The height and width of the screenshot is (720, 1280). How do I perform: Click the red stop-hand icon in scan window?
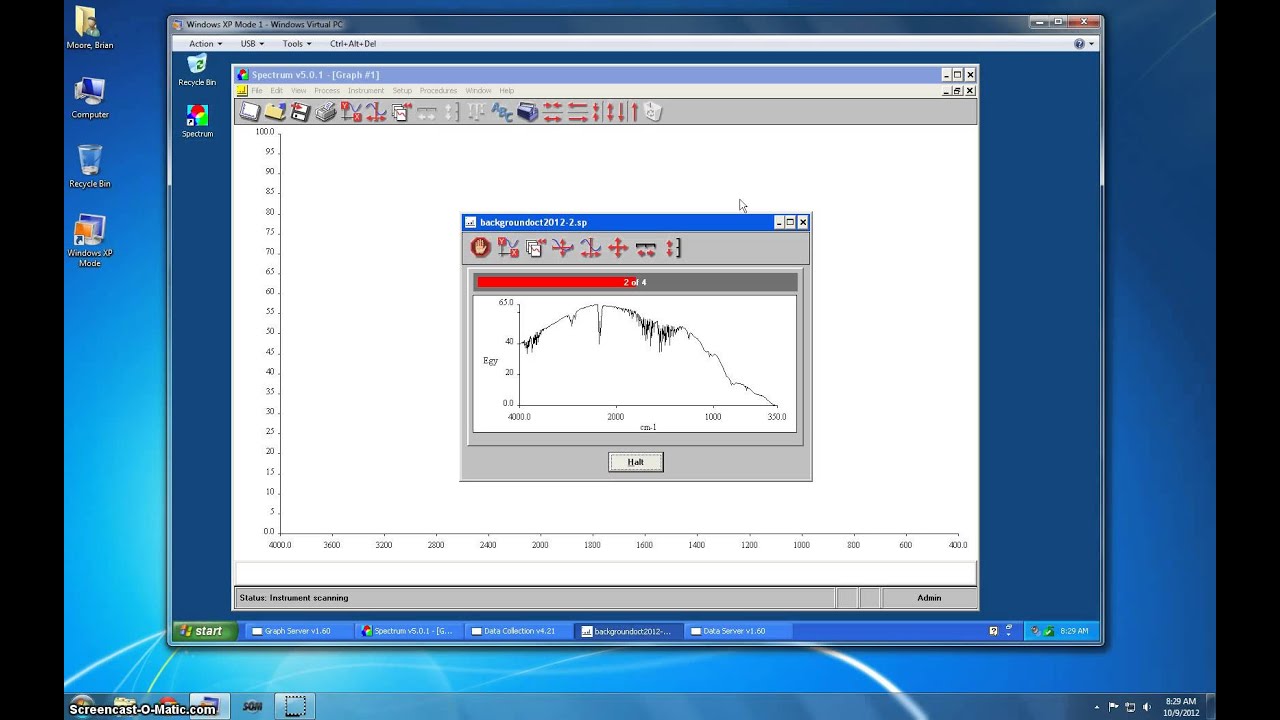tap(480, 248)
